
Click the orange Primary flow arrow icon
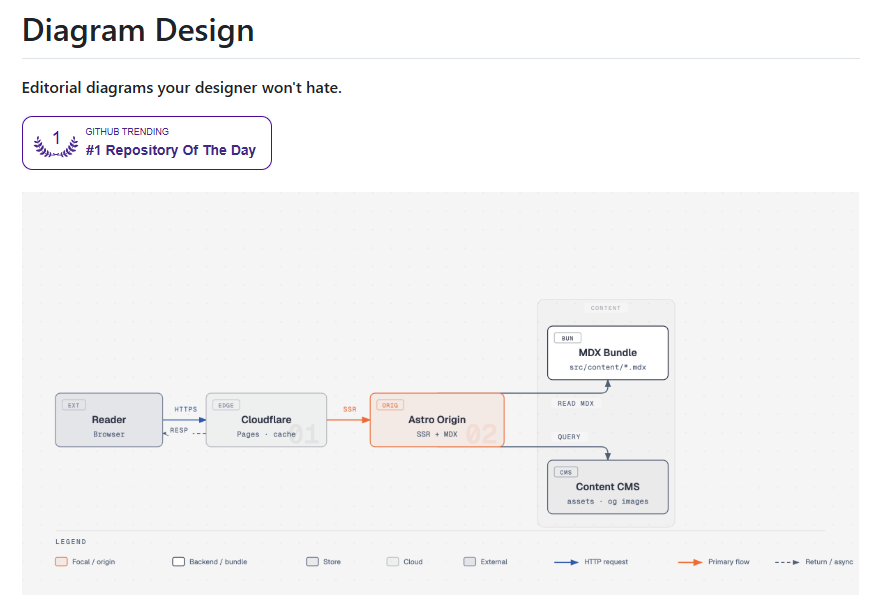(690, 562)
